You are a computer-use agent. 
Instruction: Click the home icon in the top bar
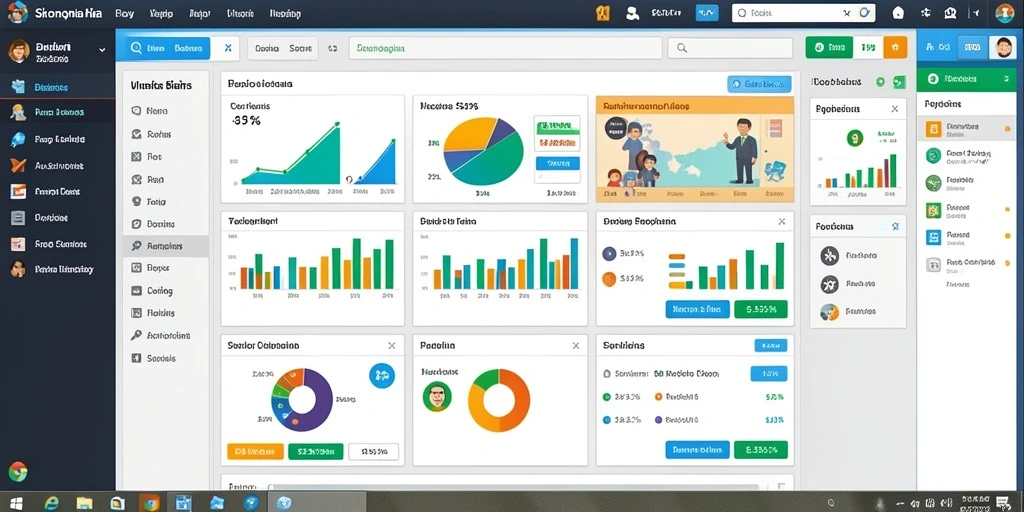click(898, 12)
